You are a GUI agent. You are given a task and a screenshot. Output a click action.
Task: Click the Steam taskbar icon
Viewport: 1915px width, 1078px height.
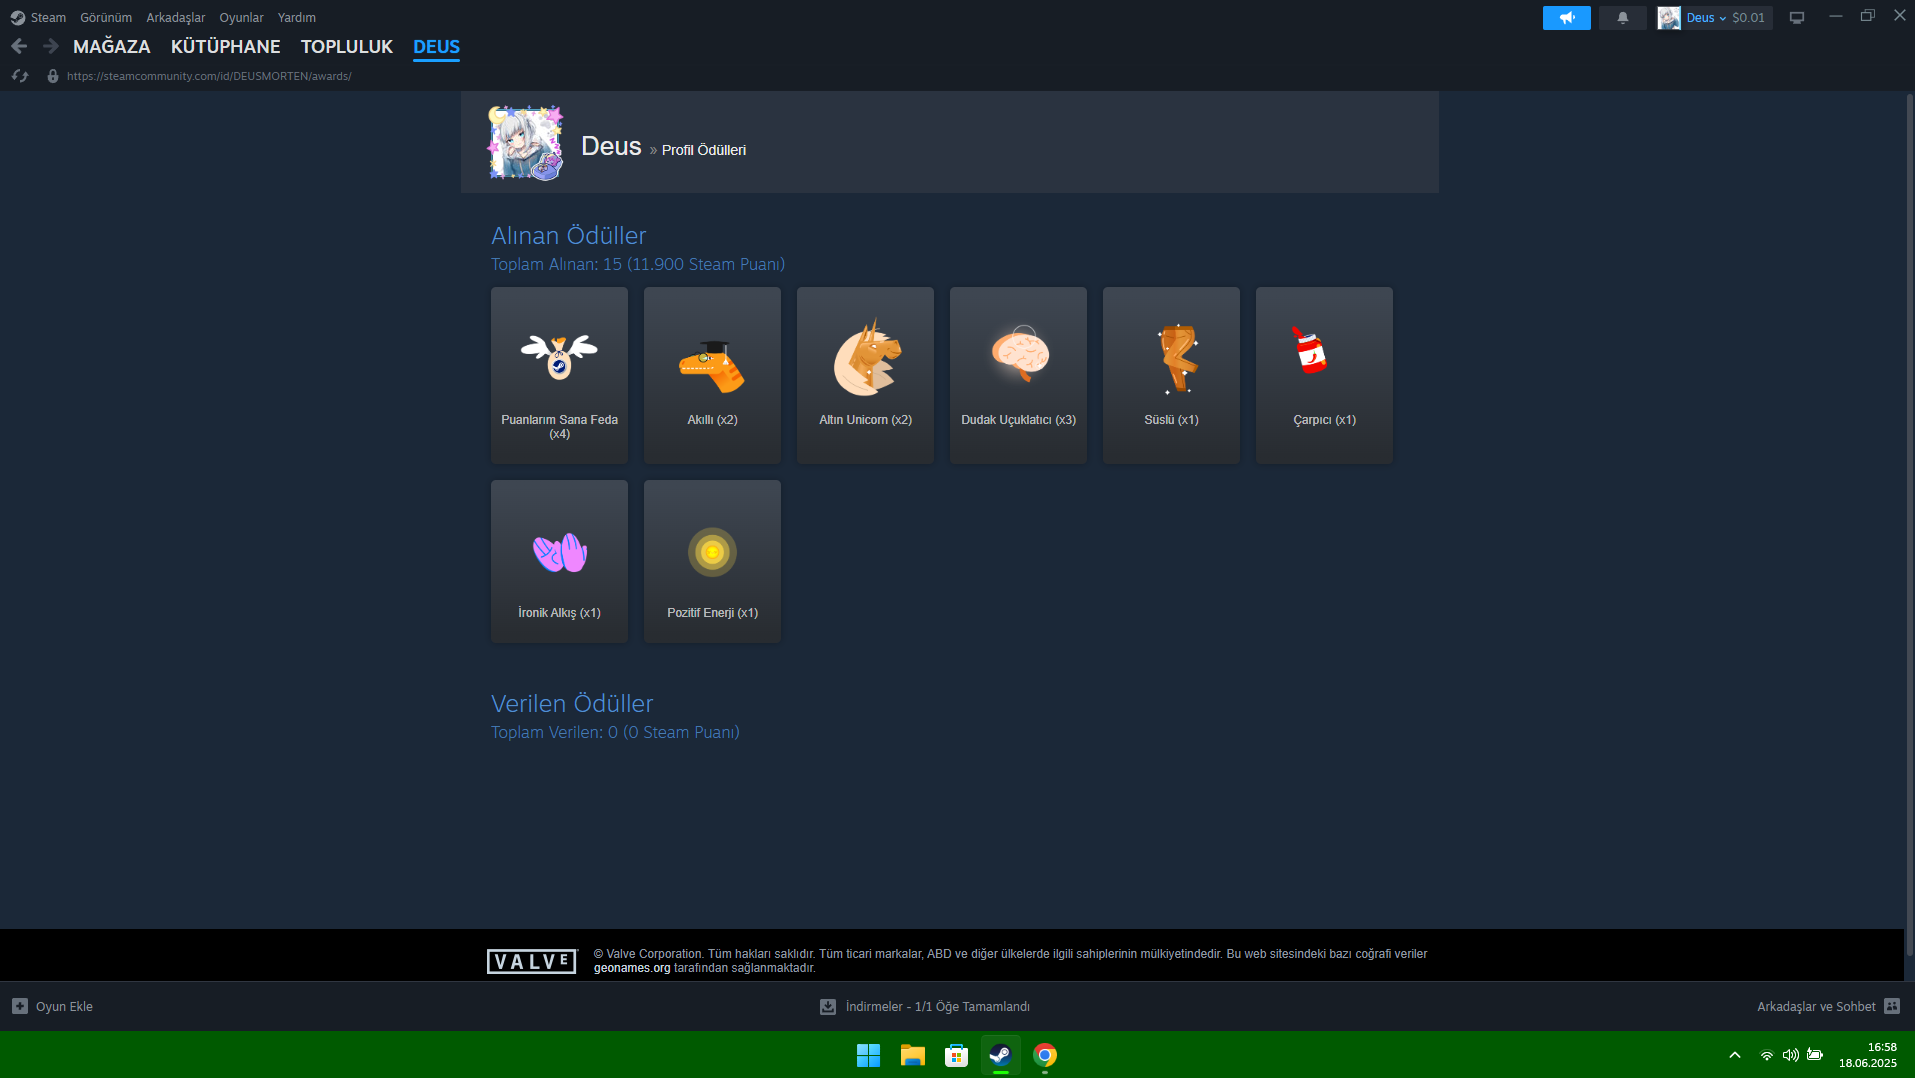coord(1000,1055)
